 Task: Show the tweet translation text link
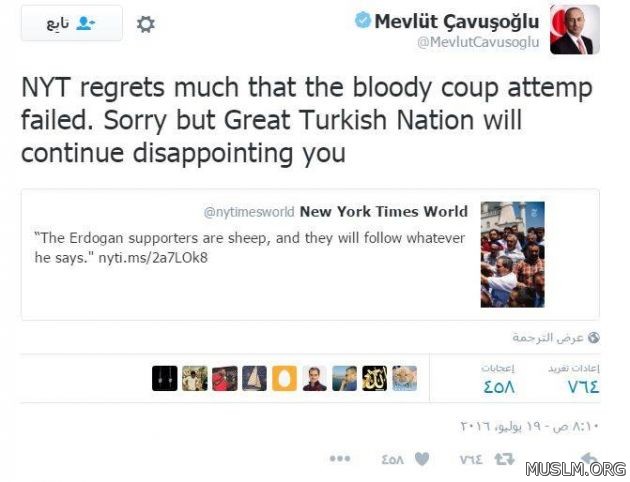[548, 338]
